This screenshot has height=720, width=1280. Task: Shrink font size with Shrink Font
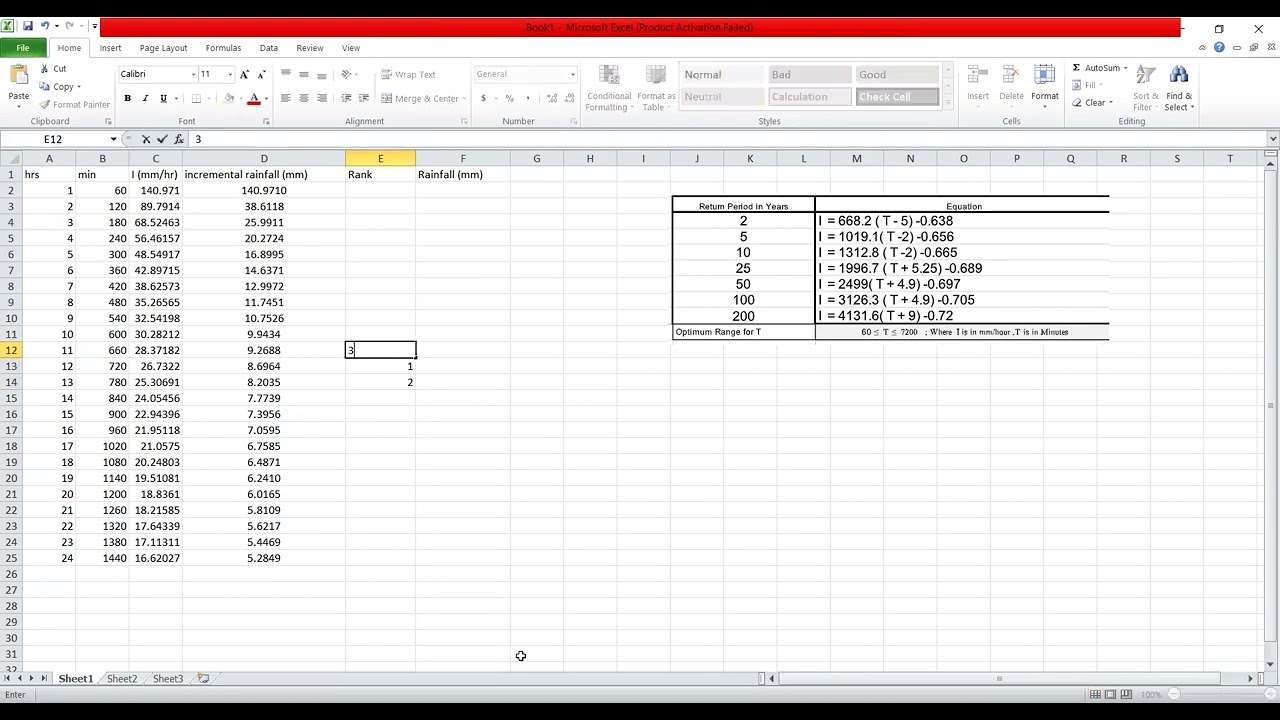pos(261,74)
